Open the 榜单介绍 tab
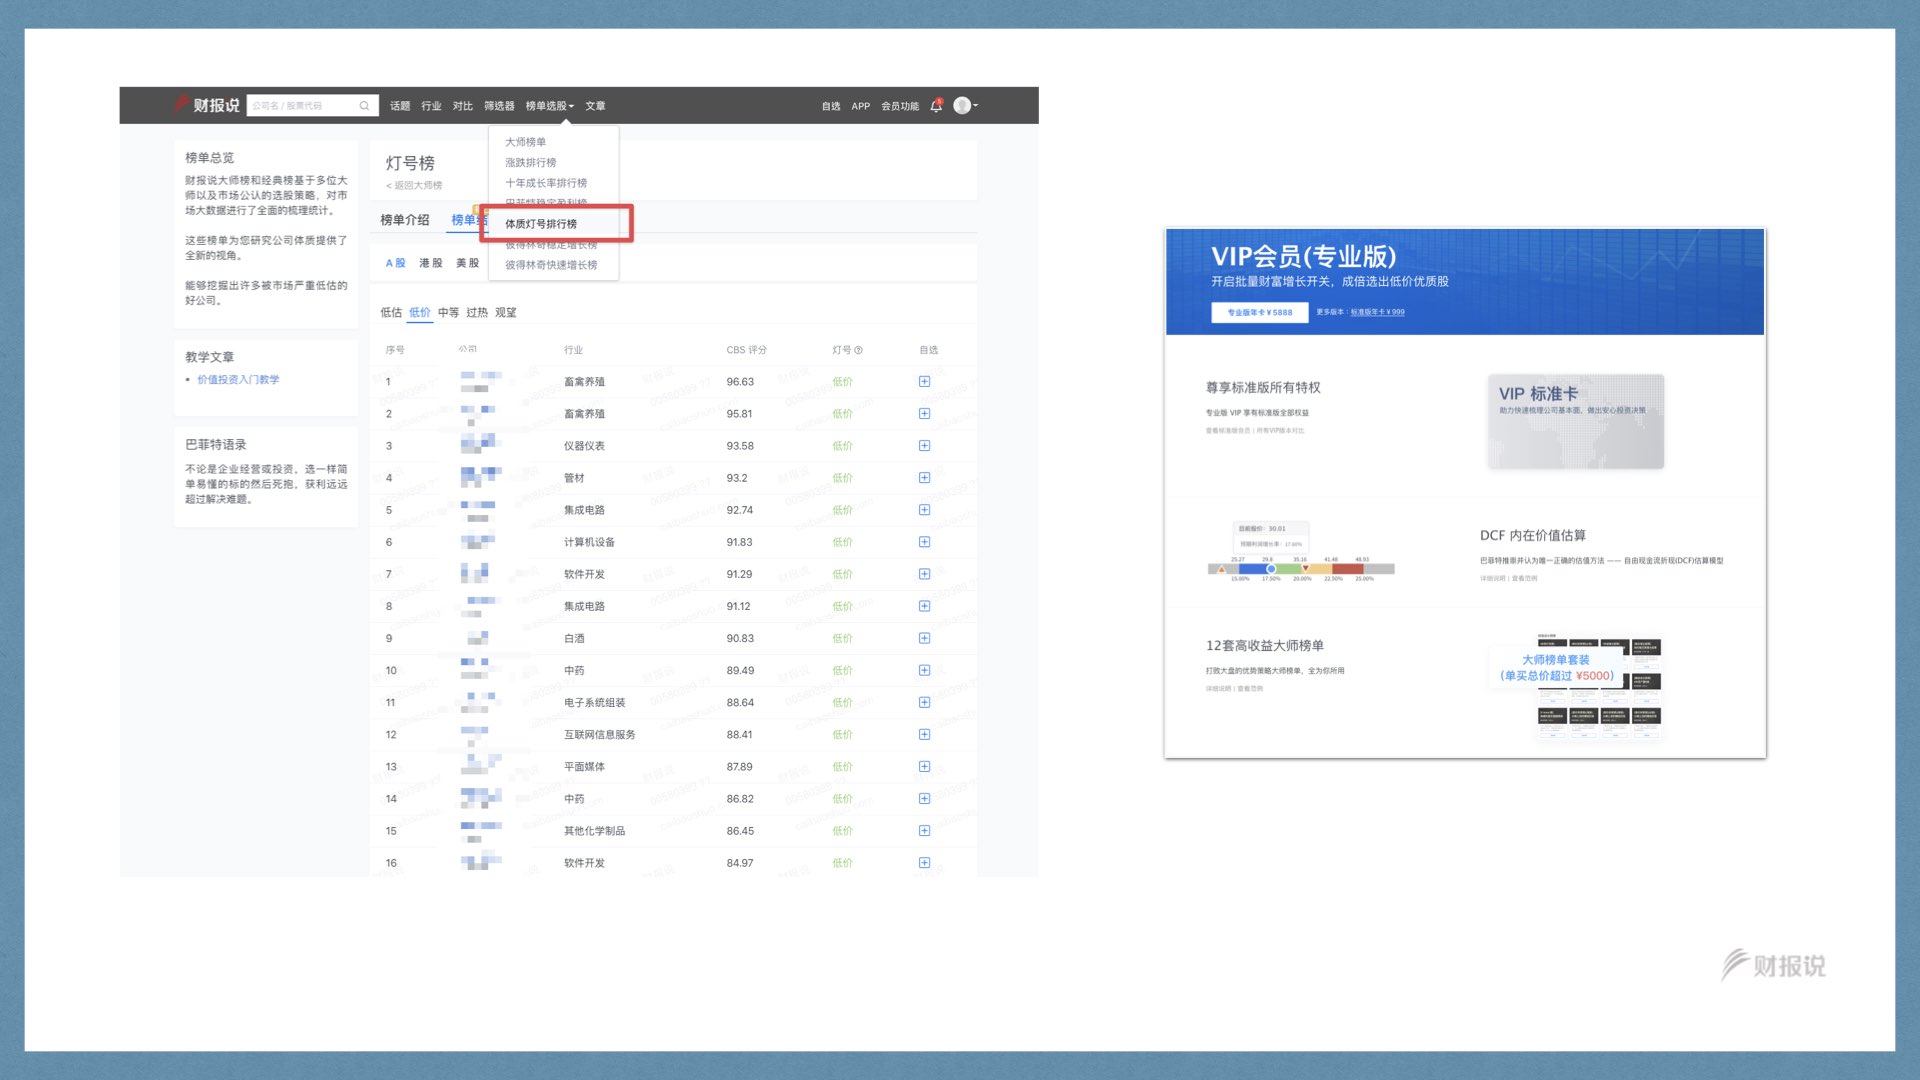 tap(404, 220)
